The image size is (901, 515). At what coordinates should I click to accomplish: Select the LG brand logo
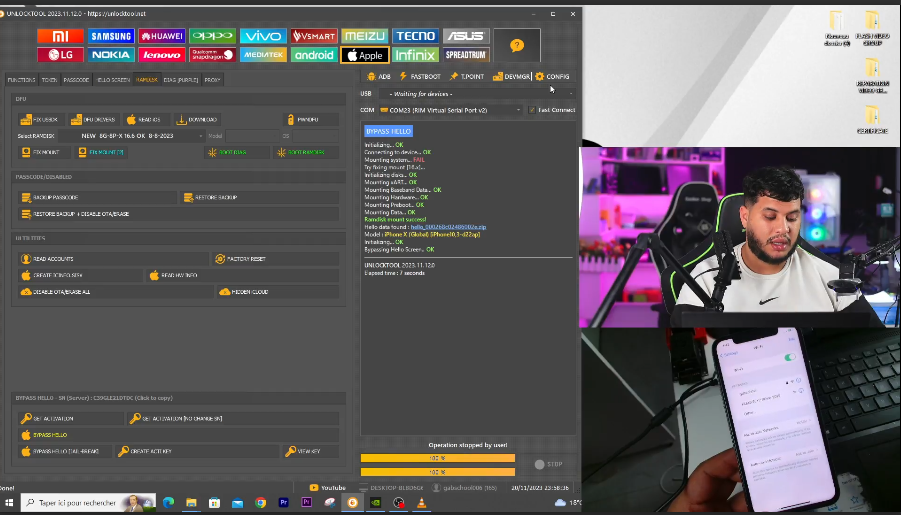(x=60, y=55)
